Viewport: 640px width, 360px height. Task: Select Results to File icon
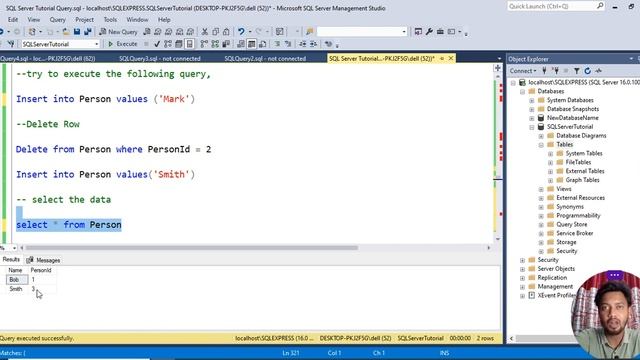(262, 44)
